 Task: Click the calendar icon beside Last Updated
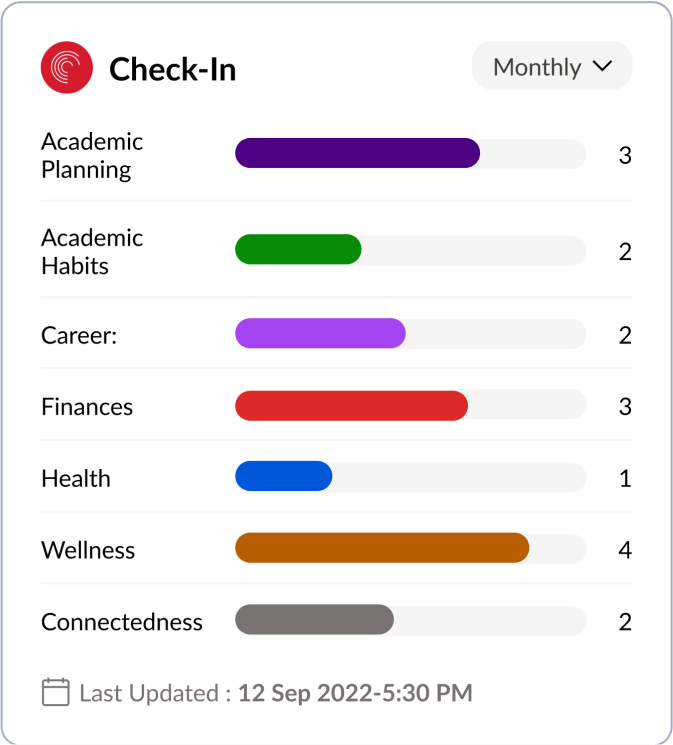tap(56, 692)
